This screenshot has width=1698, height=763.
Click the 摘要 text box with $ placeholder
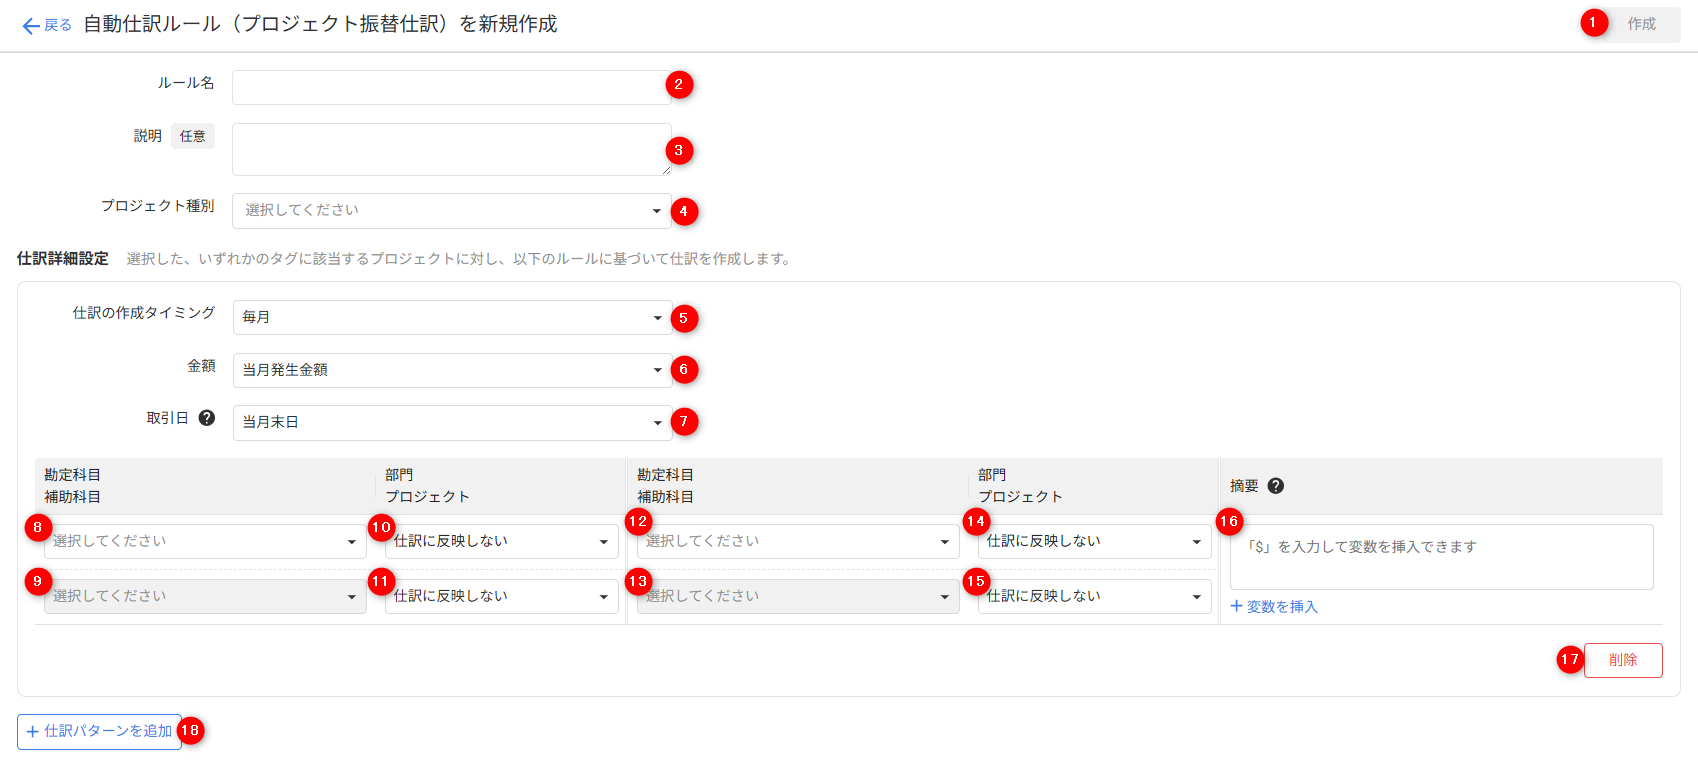click(x=1440, y=557)
